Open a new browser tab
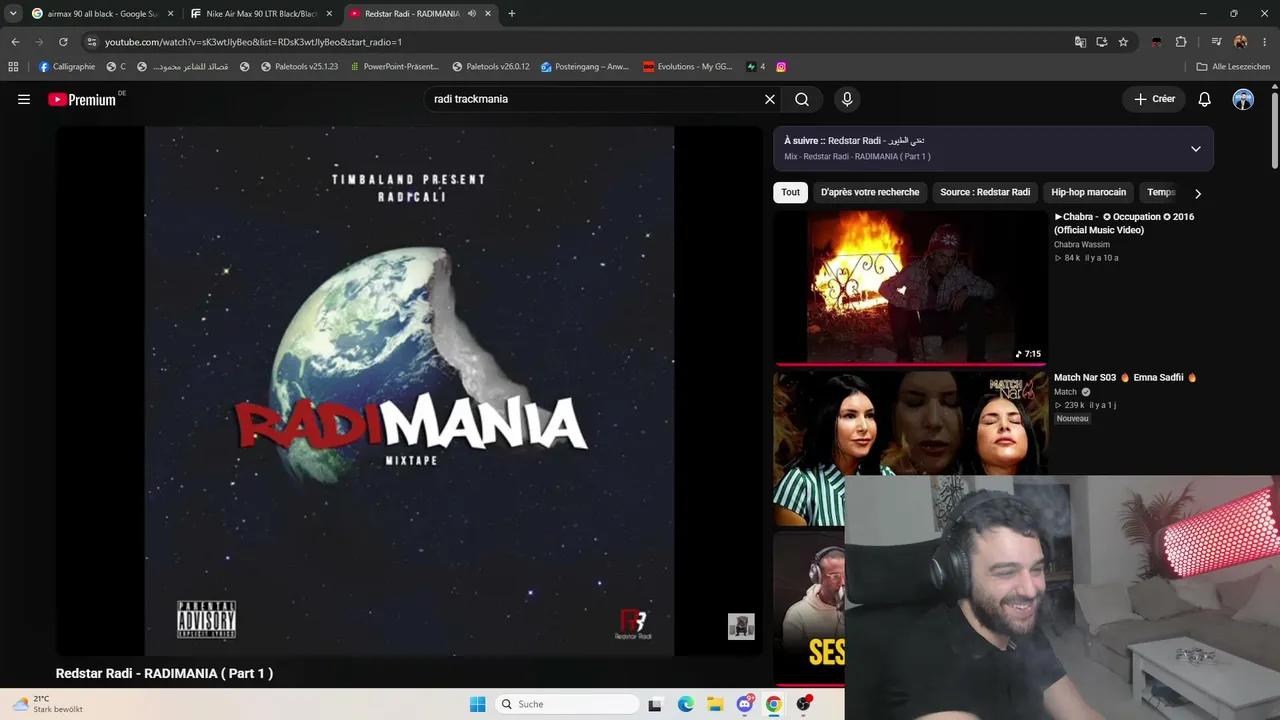This screenshot has width=1280, height=720. tap(512, 14)
